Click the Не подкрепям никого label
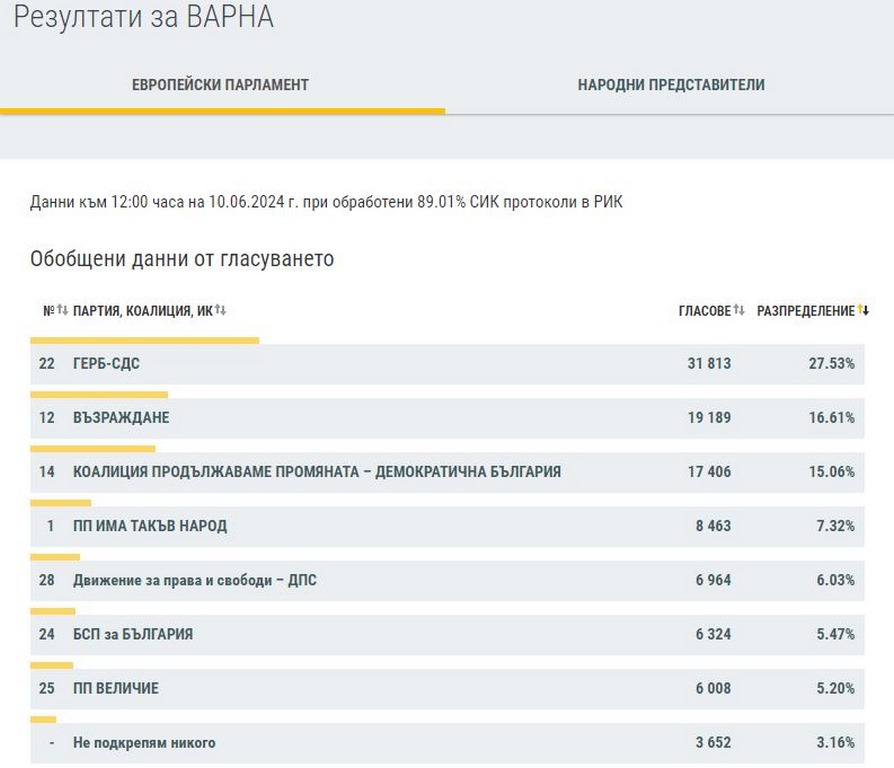 (144, 743)
